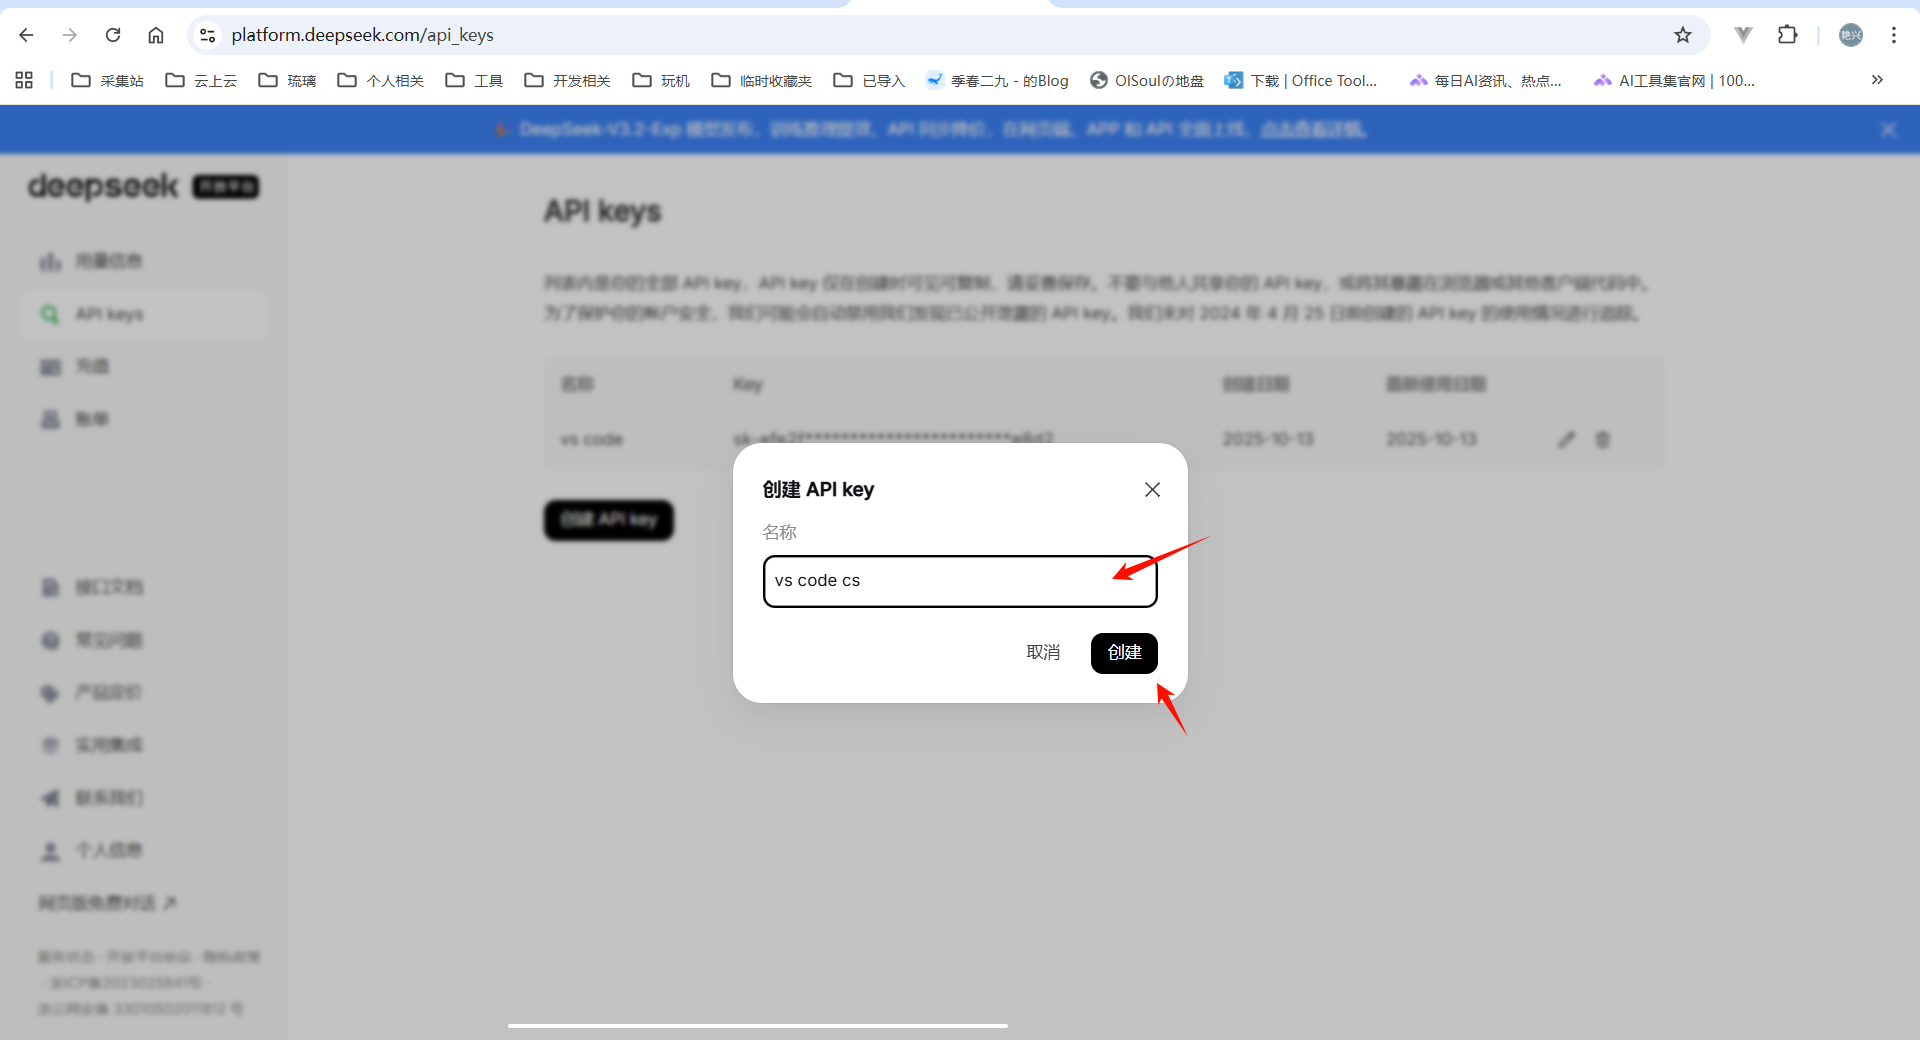This screenshot has width=1920, height=1040.
Task: Bookmark this page with star icon
Action: tap(1683, 35)
